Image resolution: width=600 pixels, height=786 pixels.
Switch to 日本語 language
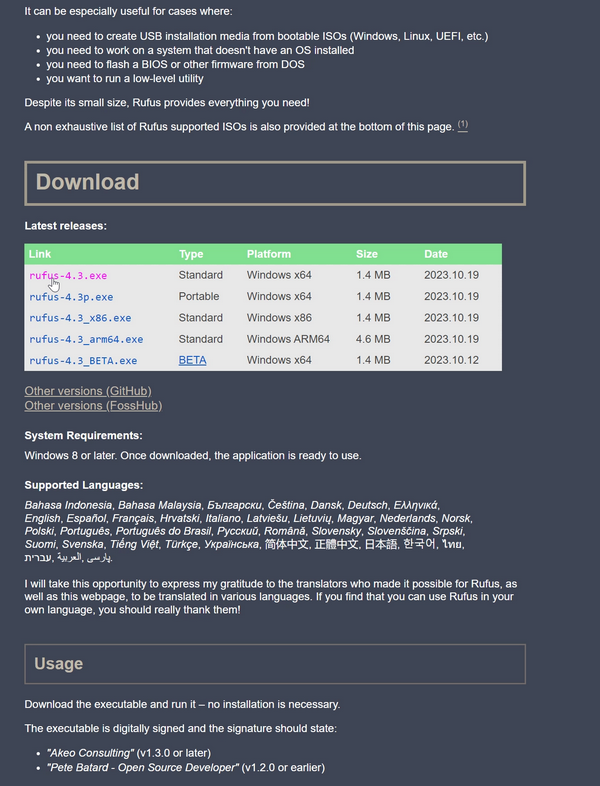[x=378, y=544]
